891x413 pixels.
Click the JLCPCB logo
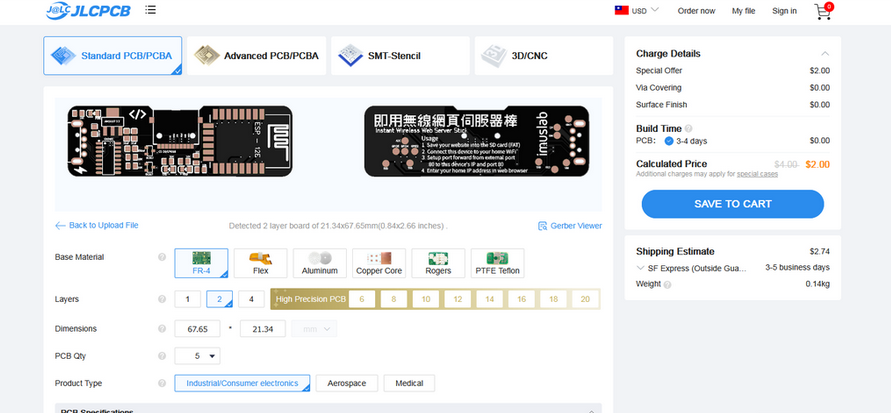click(x=88, y=10)
